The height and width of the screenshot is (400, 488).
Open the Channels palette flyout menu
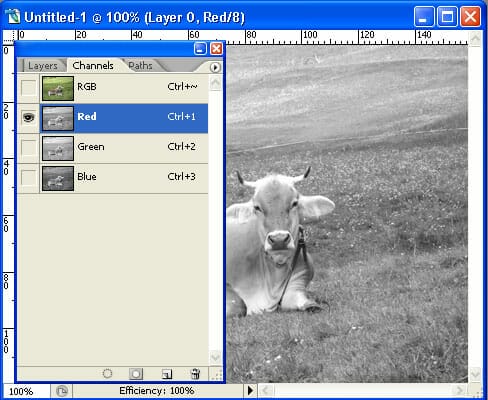[x=215, y=68]
